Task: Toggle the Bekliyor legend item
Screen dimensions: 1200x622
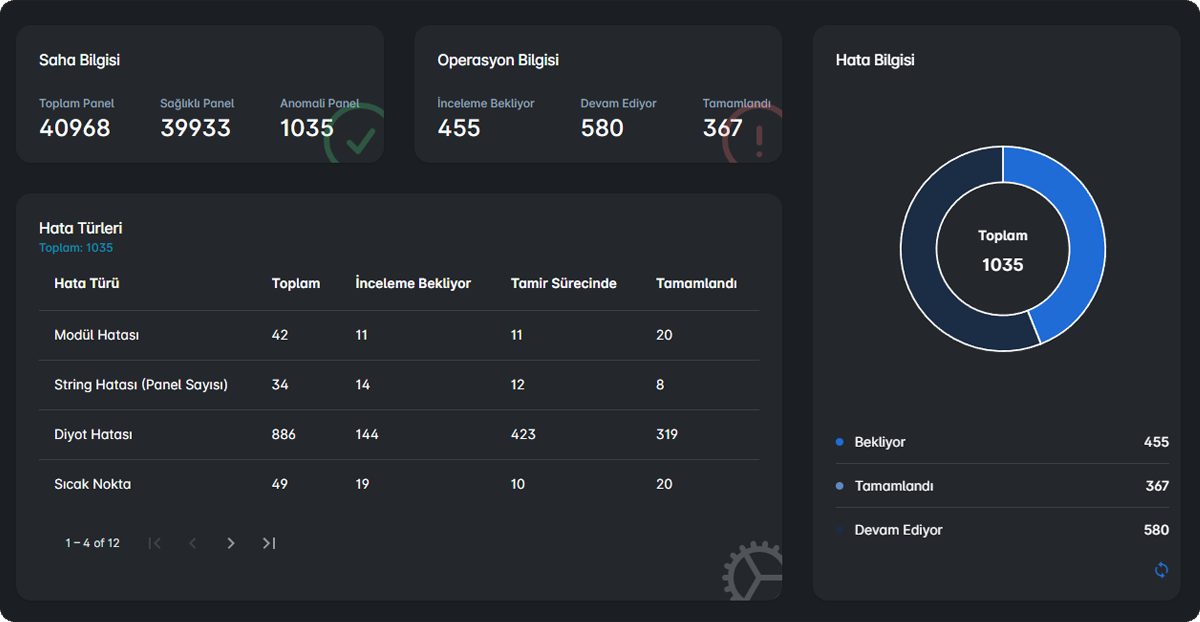Action: (880, 442)
